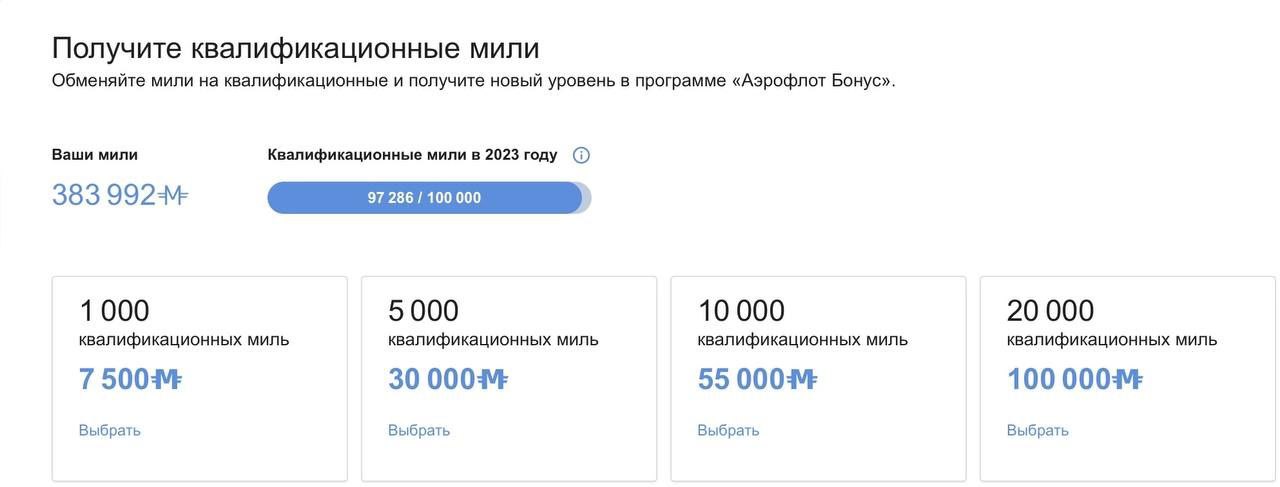Click the 20 000 card title
Image resolution: width=1280 pixels, height=487 pixels.
(x=1050, y=311)
